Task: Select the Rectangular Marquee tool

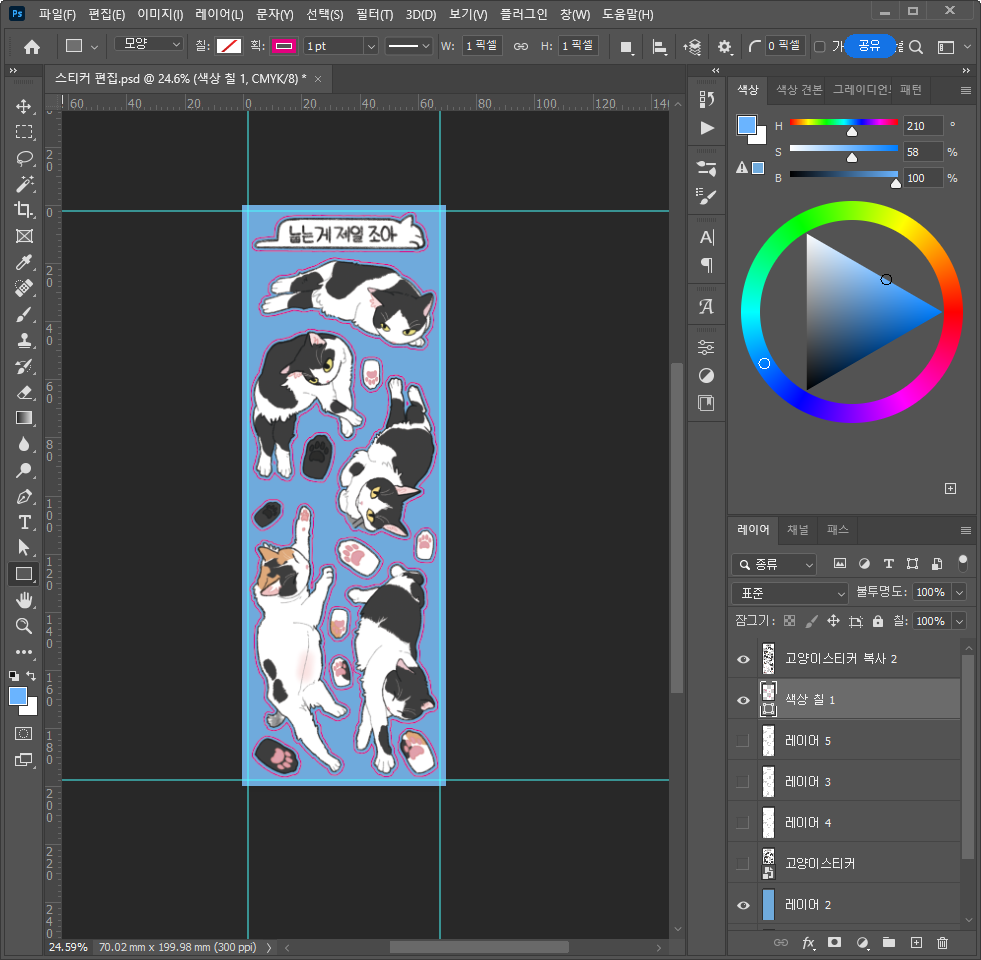Action: point(24,132)
